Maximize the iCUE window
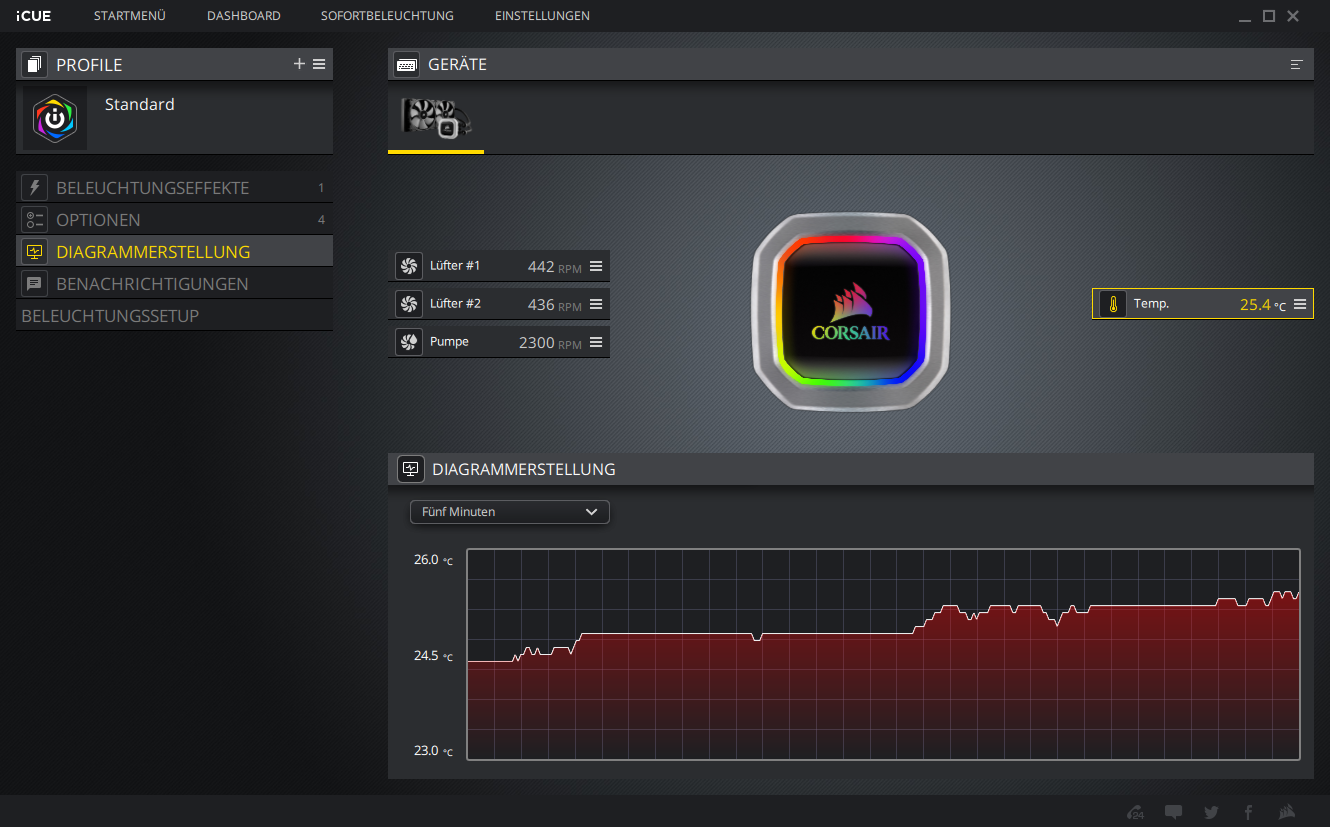This screenshot has height=827, width=1330. 1269,16
